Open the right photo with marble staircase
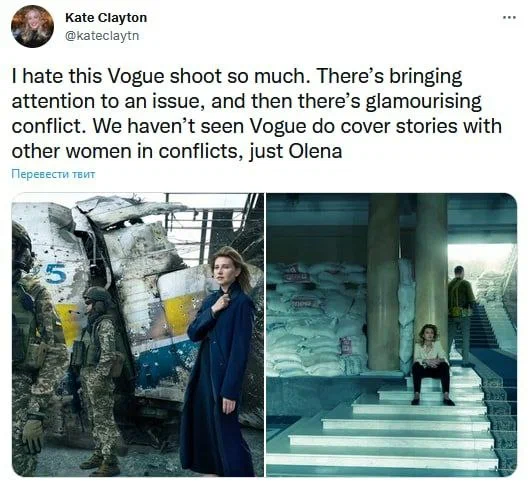The height and width of the screenshot is (485, 530). tap(392, 335)
